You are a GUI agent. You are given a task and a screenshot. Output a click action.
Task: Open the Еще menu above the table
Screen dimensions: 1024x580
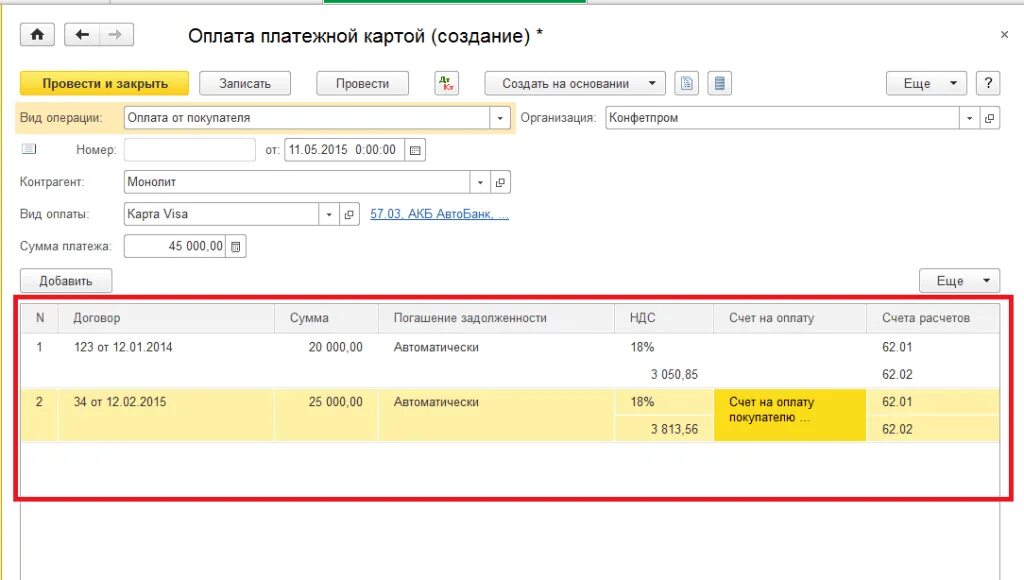[959, 281]
